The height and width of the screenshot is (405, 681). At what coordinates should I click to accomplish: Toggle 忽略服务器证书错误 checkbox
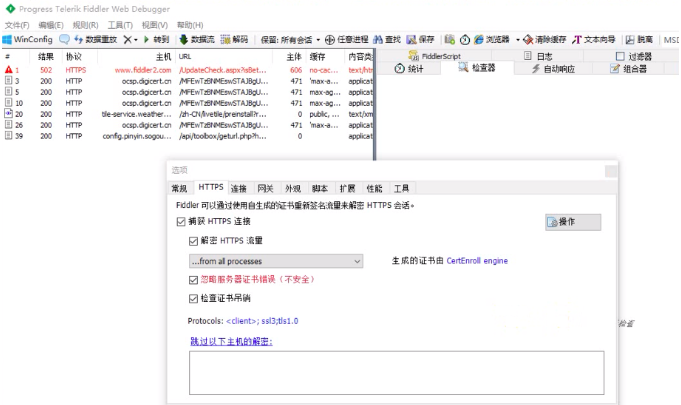point(193,280)
